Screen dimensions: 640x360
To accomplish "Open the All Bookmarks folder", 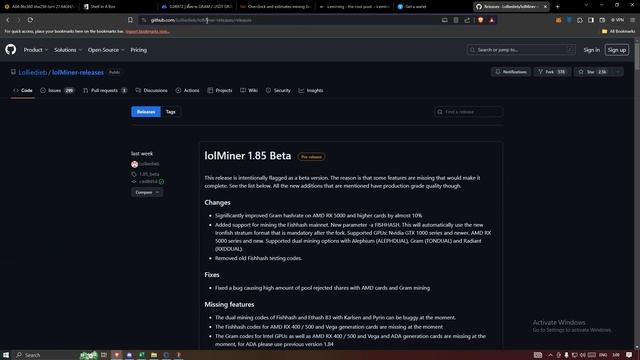I will tap(618, 31).
